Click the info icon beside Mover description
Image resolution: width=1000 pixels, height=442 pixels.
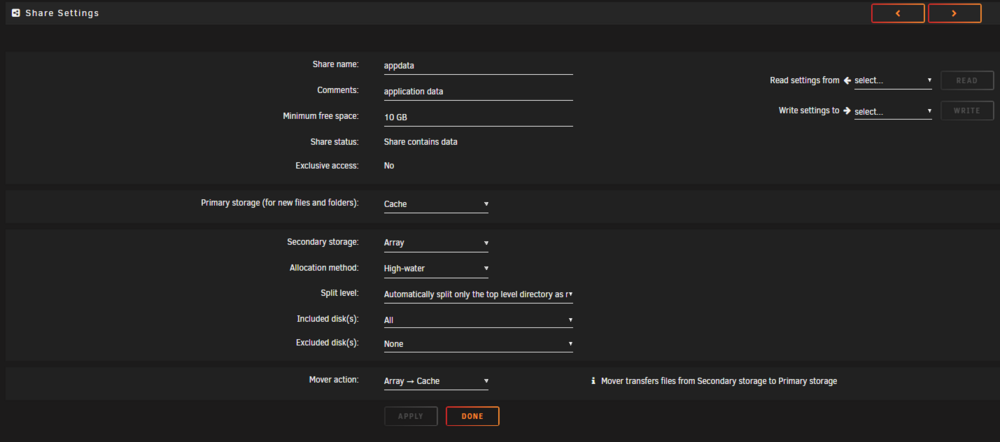[x=593, y=381]
